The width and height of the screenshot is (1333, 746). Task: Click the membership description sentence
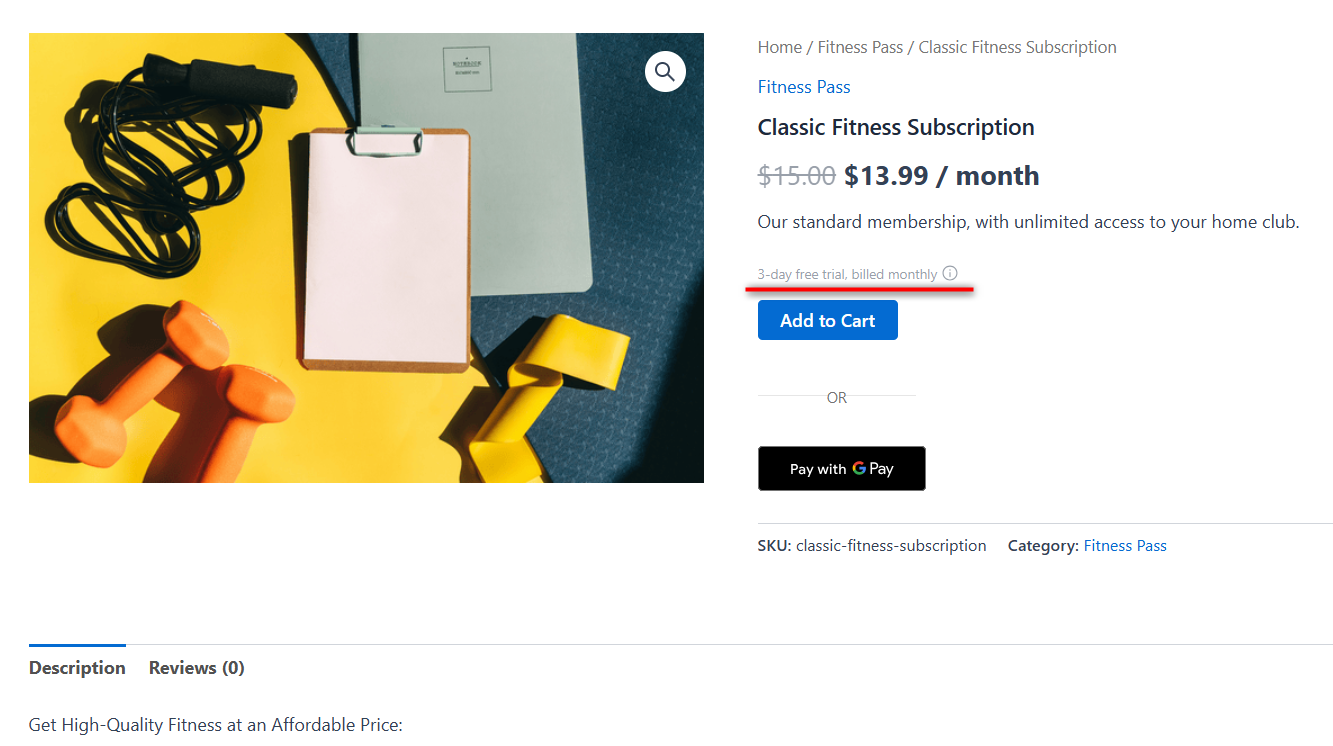coord(1028,221)
